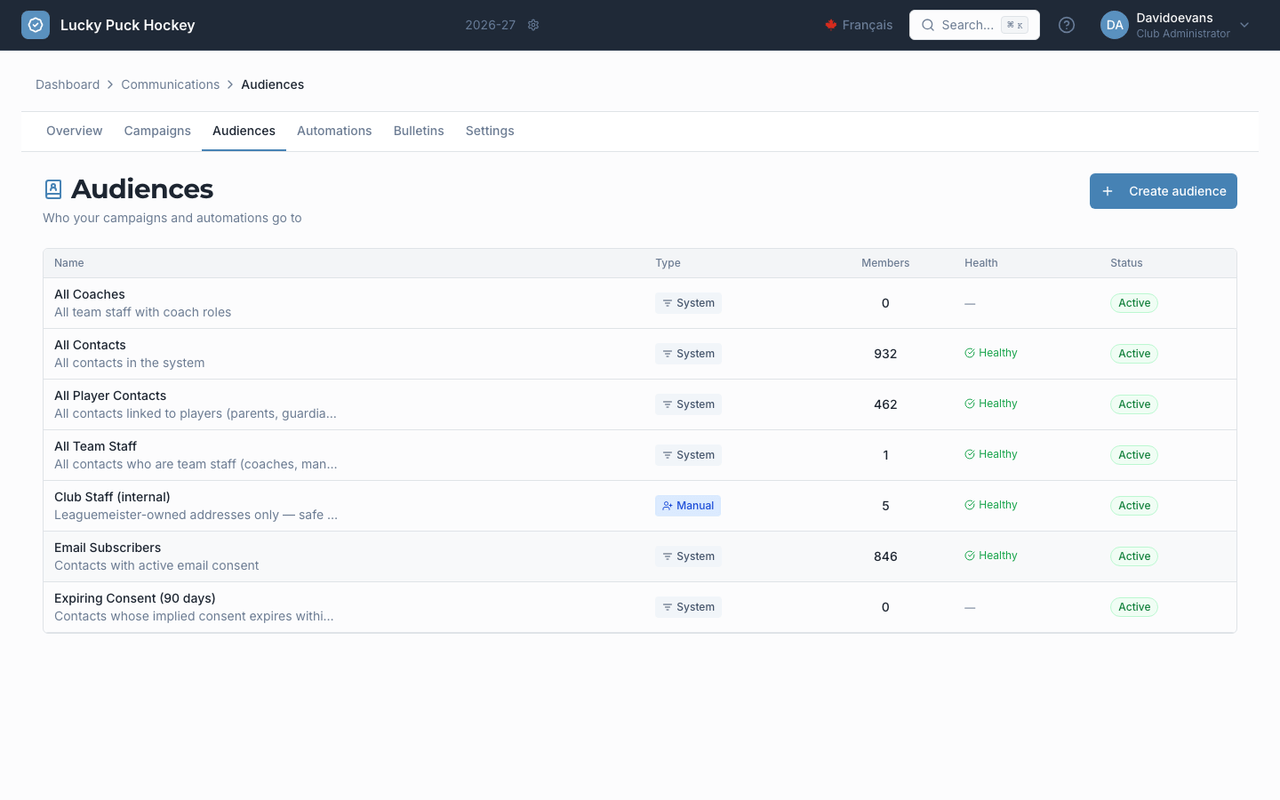Click the plus icon in Create audience

tap(1107, 191)
